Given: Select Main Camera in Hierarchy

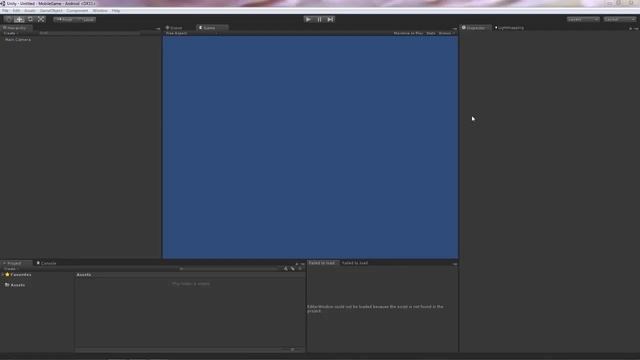Looking at the screenshot, I should pyautogui.click(x=18, y=40).
